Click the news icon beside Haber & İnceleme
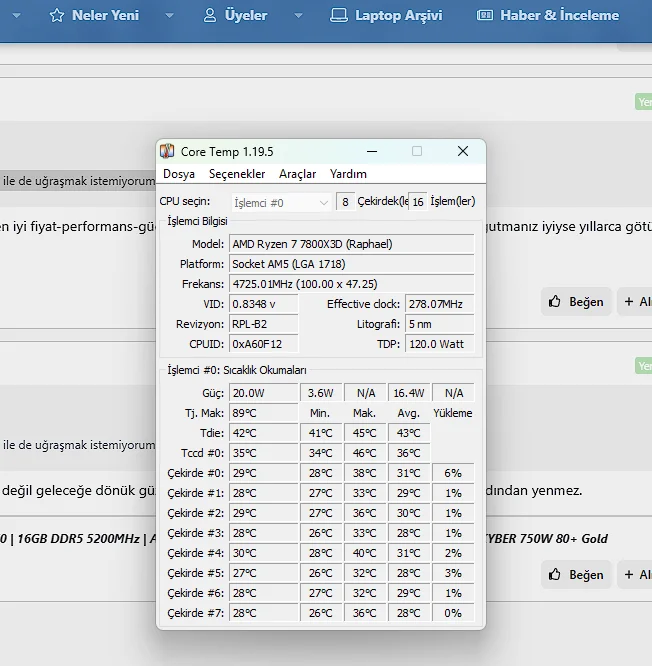Image resolution: width=652 pixels, height=666 pixels. point(485,15)
